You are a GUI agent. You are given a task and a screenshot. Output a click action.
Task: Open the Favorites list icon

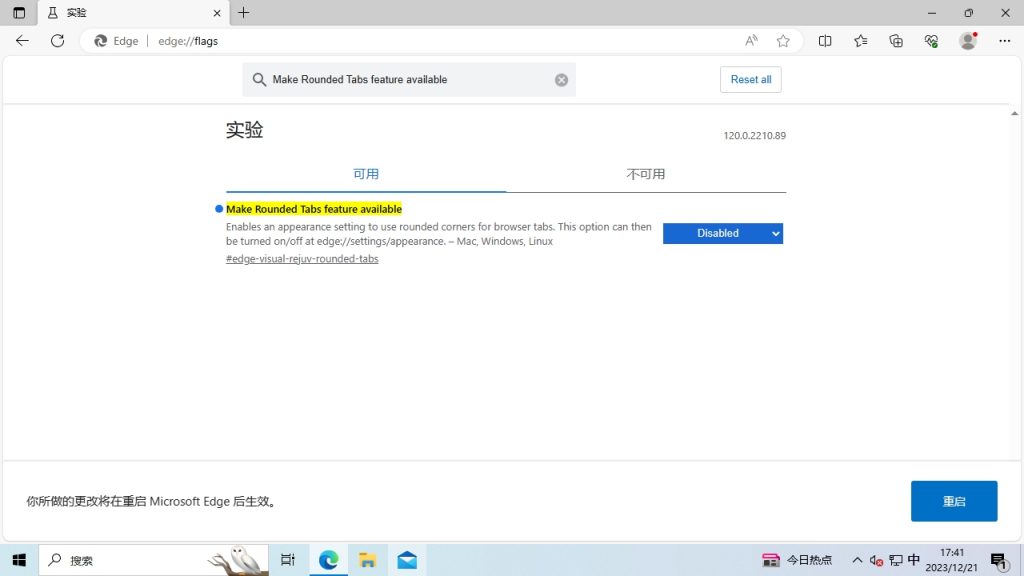(x=861, y=40)
